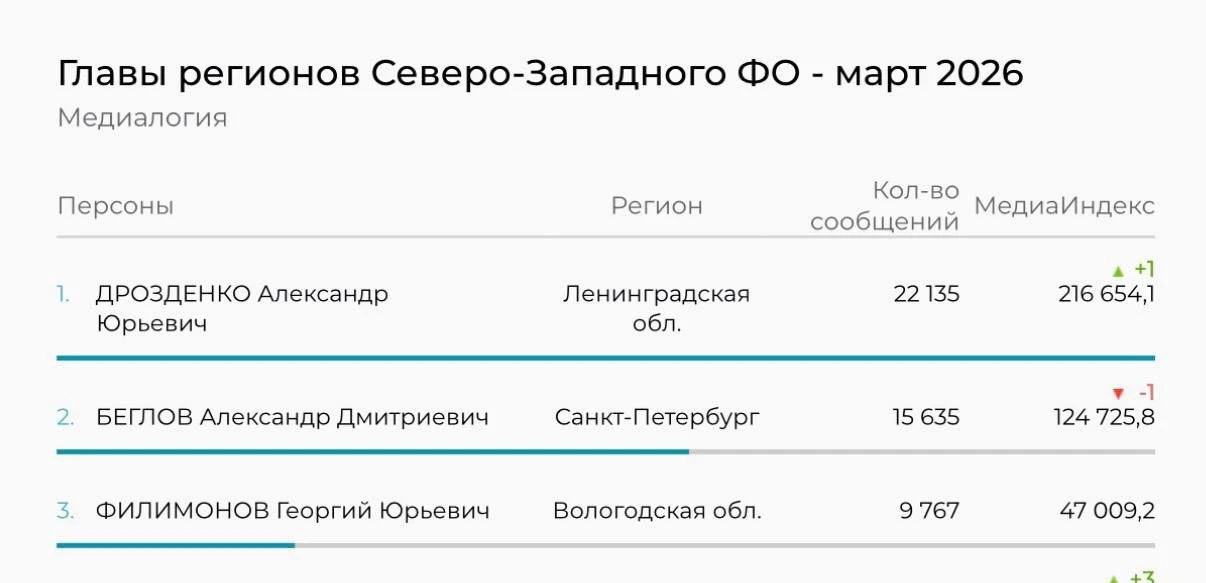Click the Кол-во сообщений column header
This screenshot has height=583, width=1206.
pos(885,206)
